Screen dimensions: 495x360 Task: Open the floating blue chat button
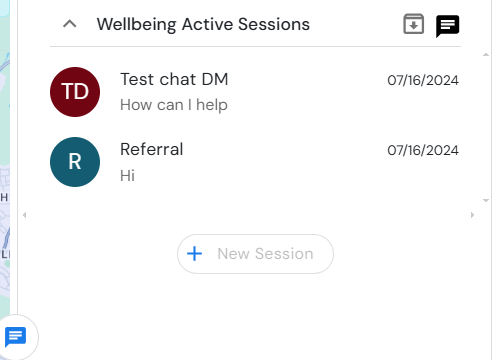click(x=16, y=337)
